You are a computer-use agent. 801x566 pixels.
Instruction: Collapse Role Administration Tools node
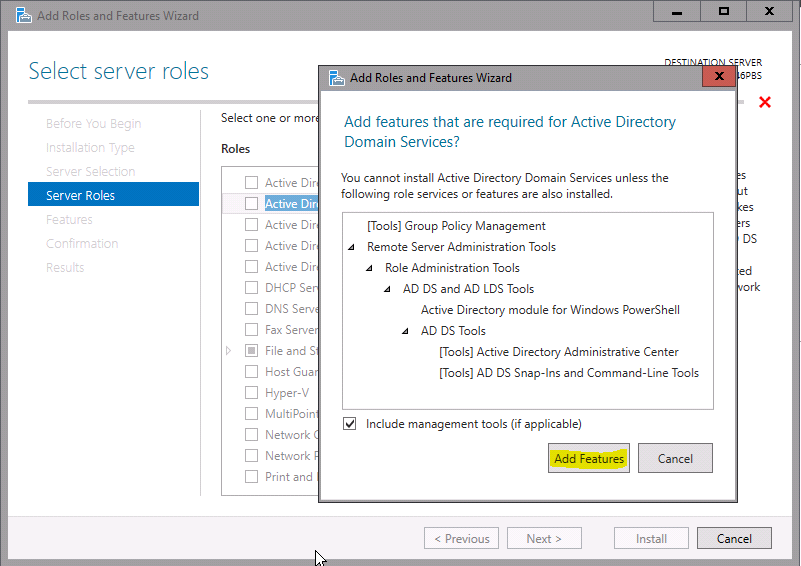[369, 268]
